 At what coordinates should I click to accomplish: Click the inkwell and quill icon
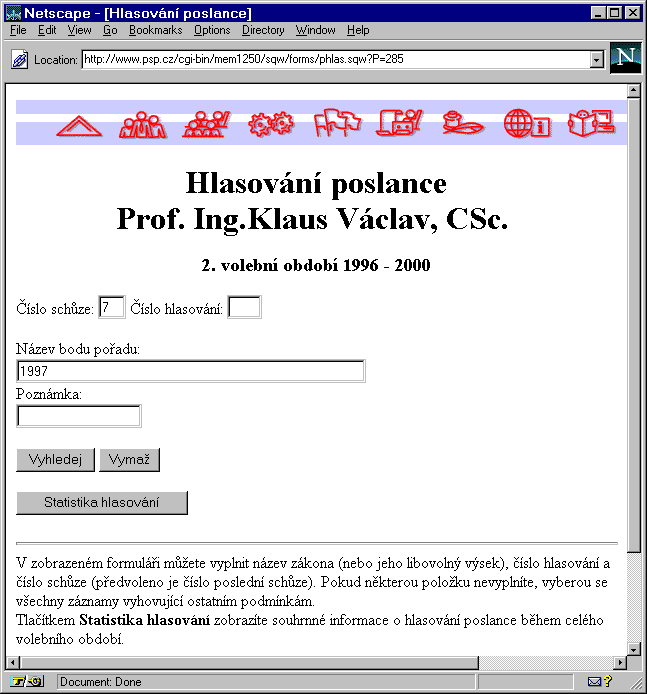click(463, 123)
